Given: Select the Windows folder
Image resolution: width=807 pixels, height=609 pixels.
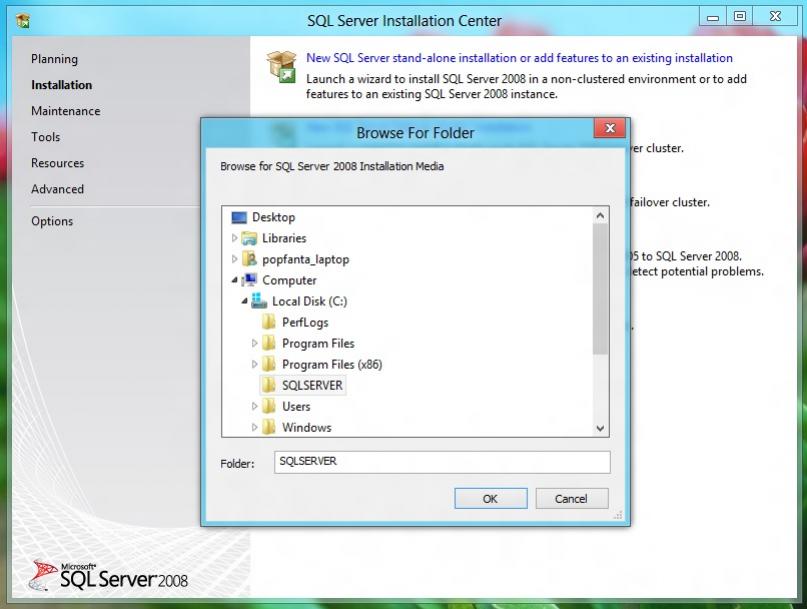Looking at the screenshot, I should coord(307,427).
